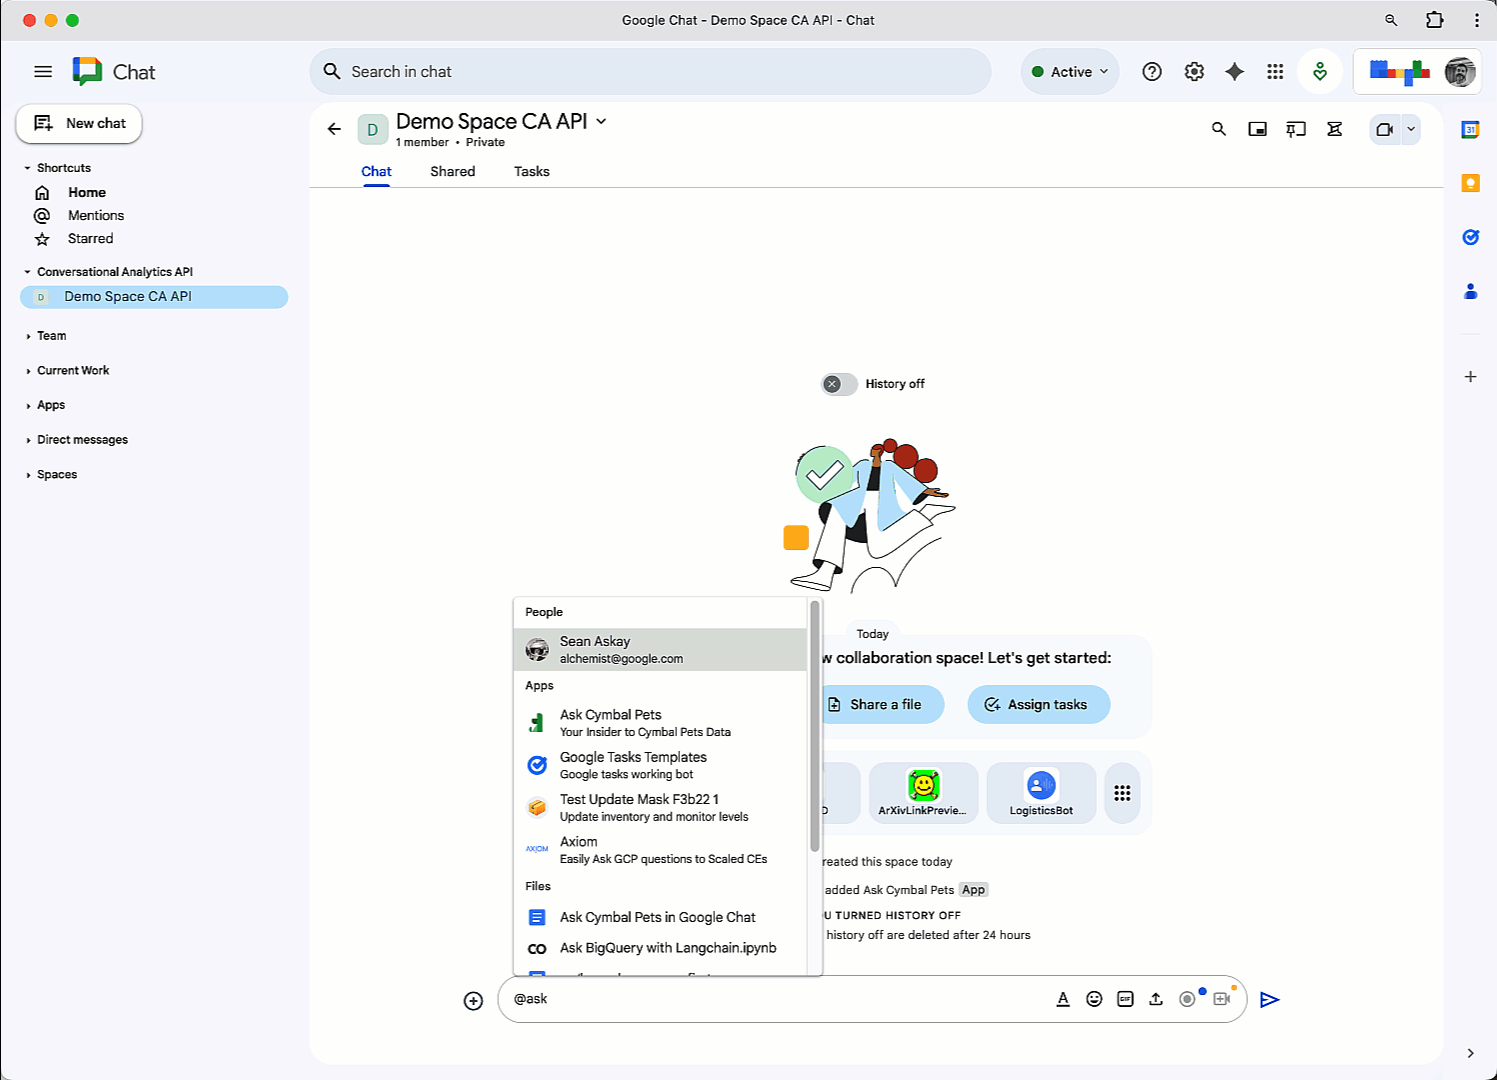Click the message input containing @ask
Screen dimensions: 1497x1080
point(780,999)
